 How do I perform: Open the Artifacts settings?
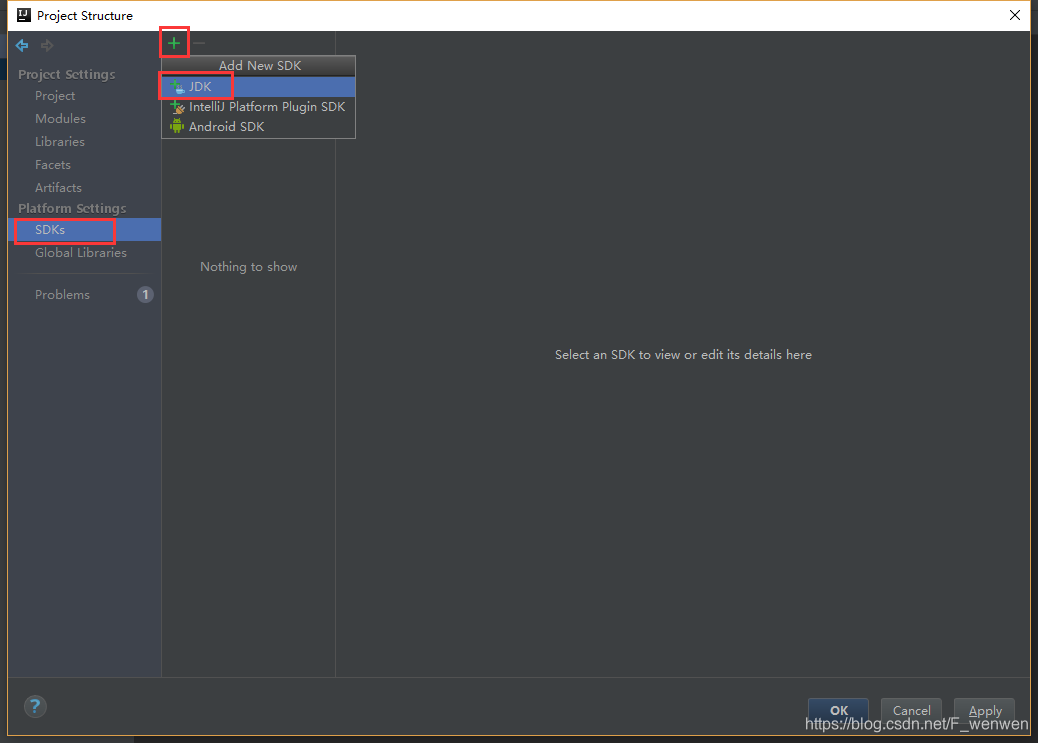58,188
